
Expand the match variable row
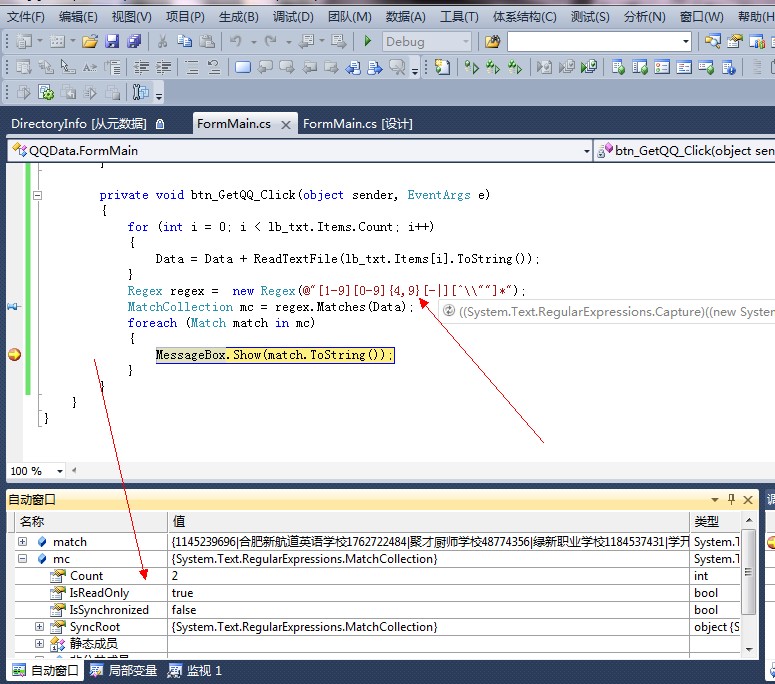point(23,542)
